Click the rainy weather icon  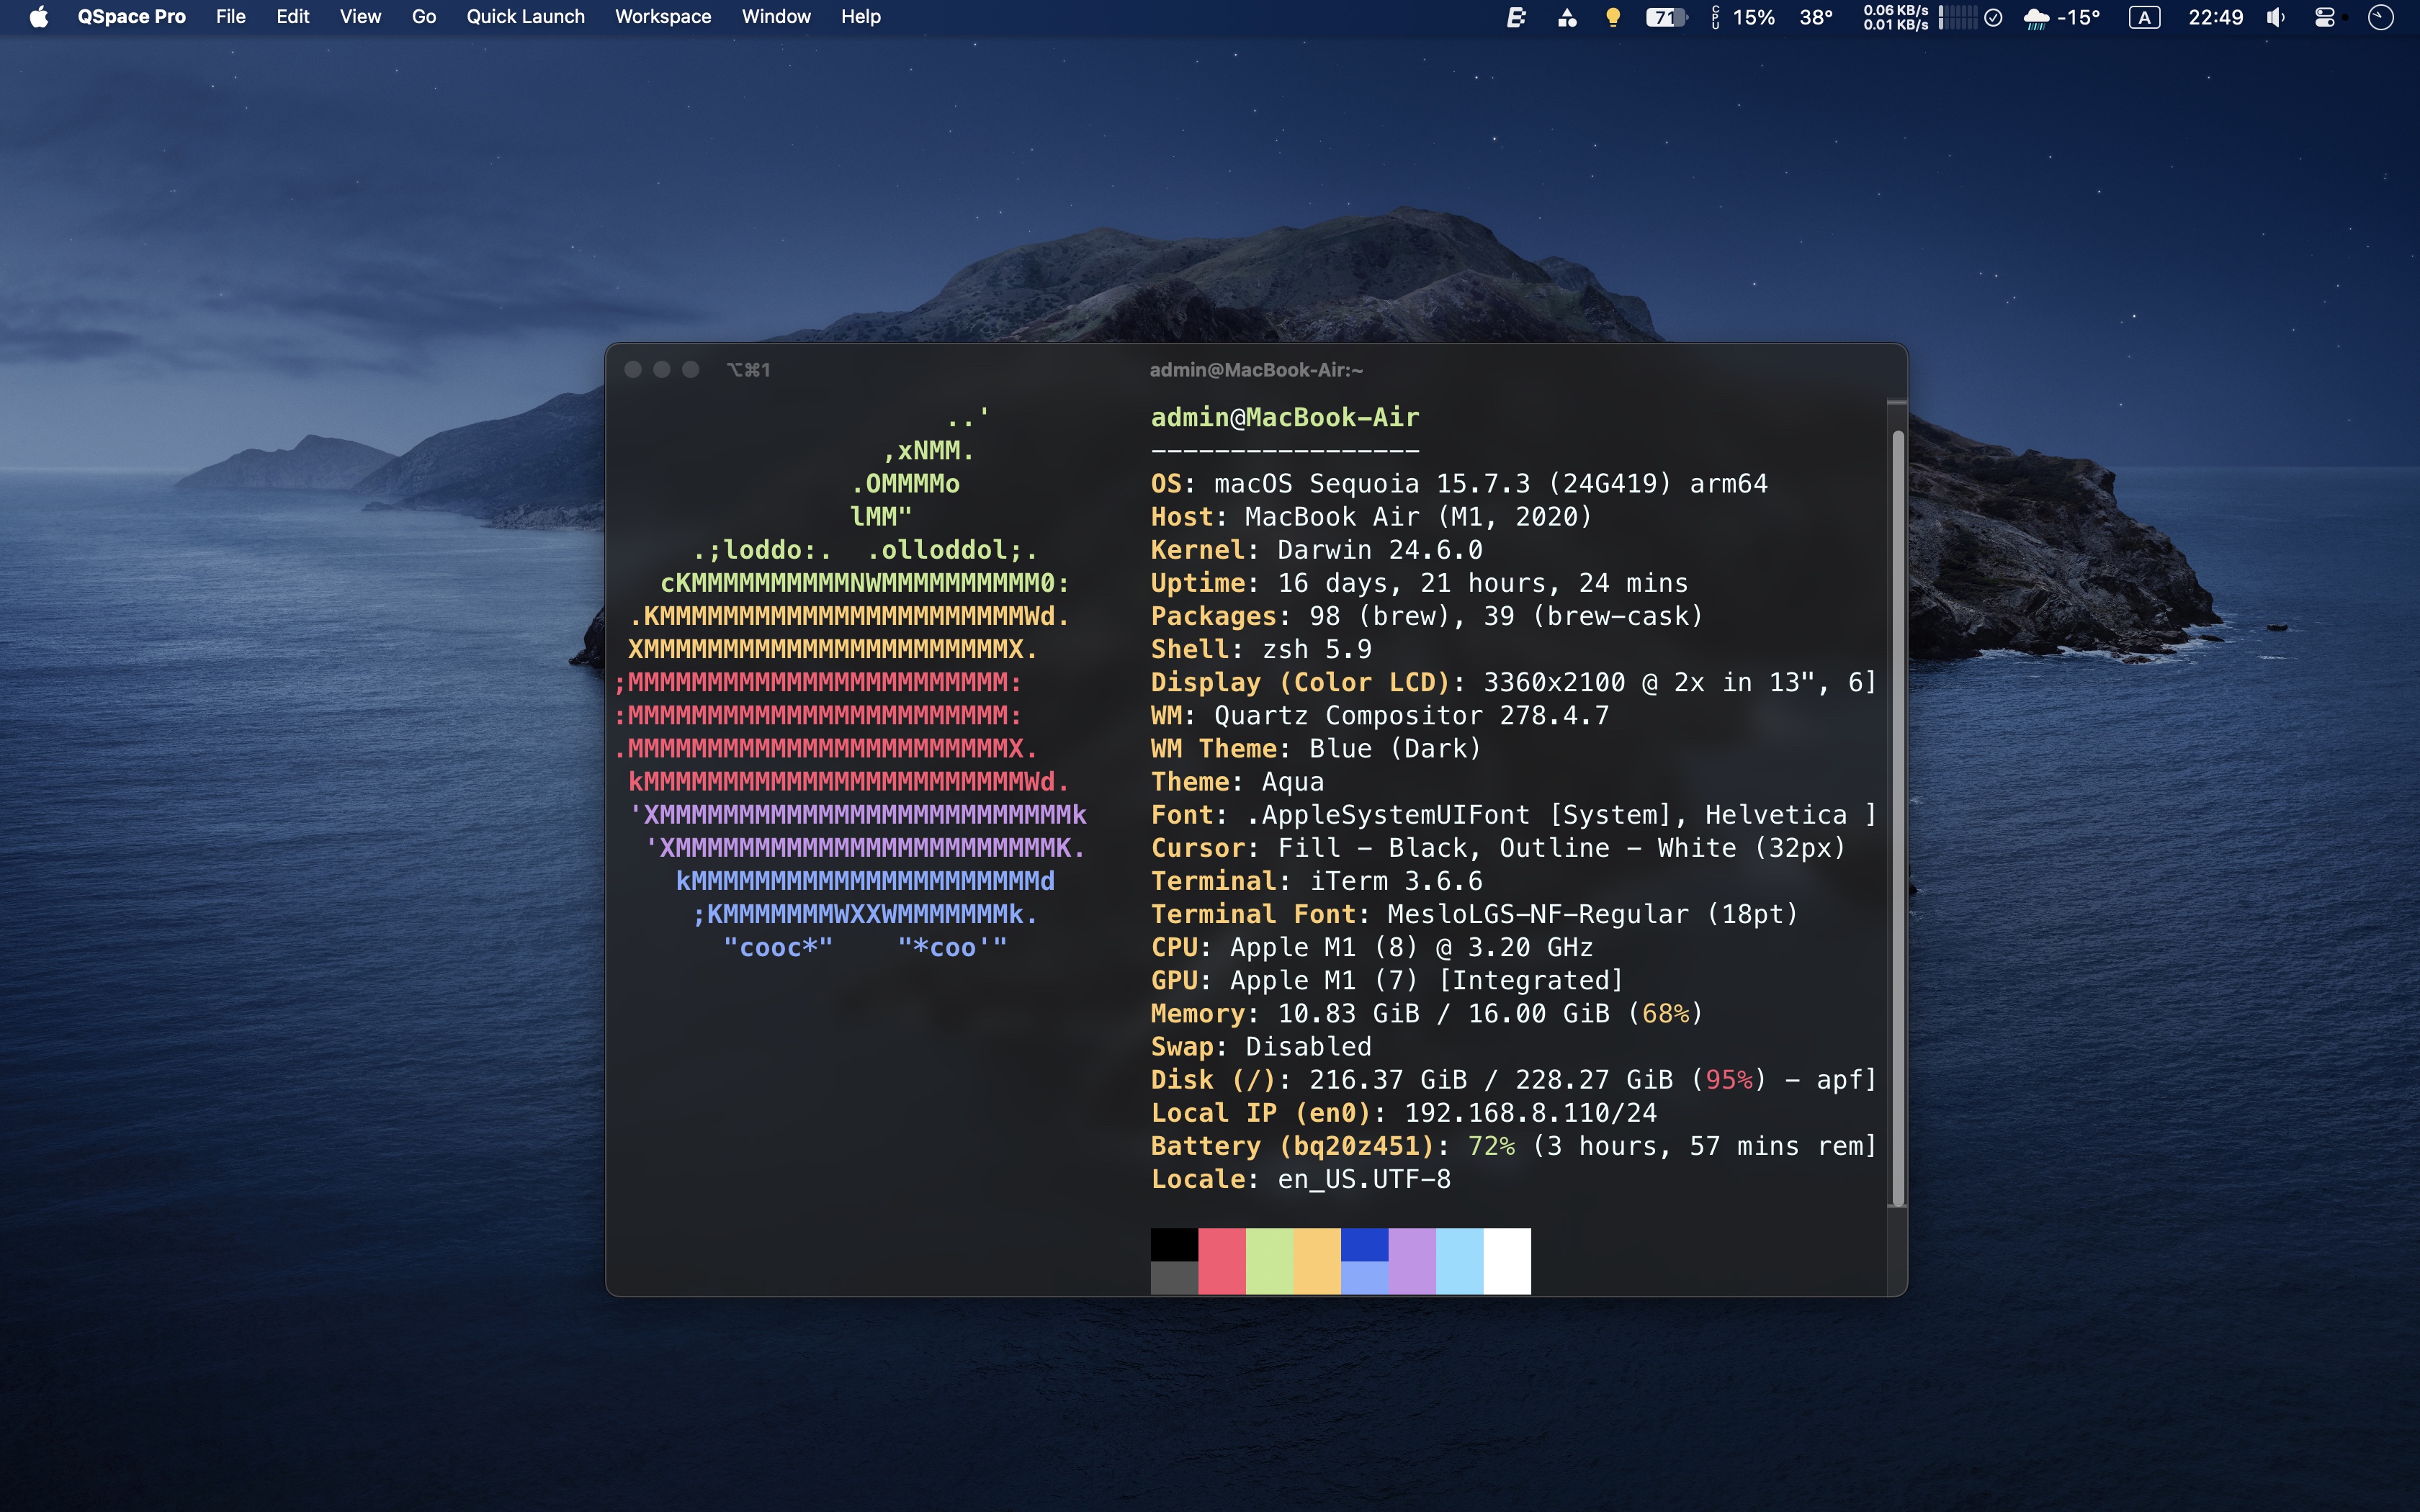2035,17
